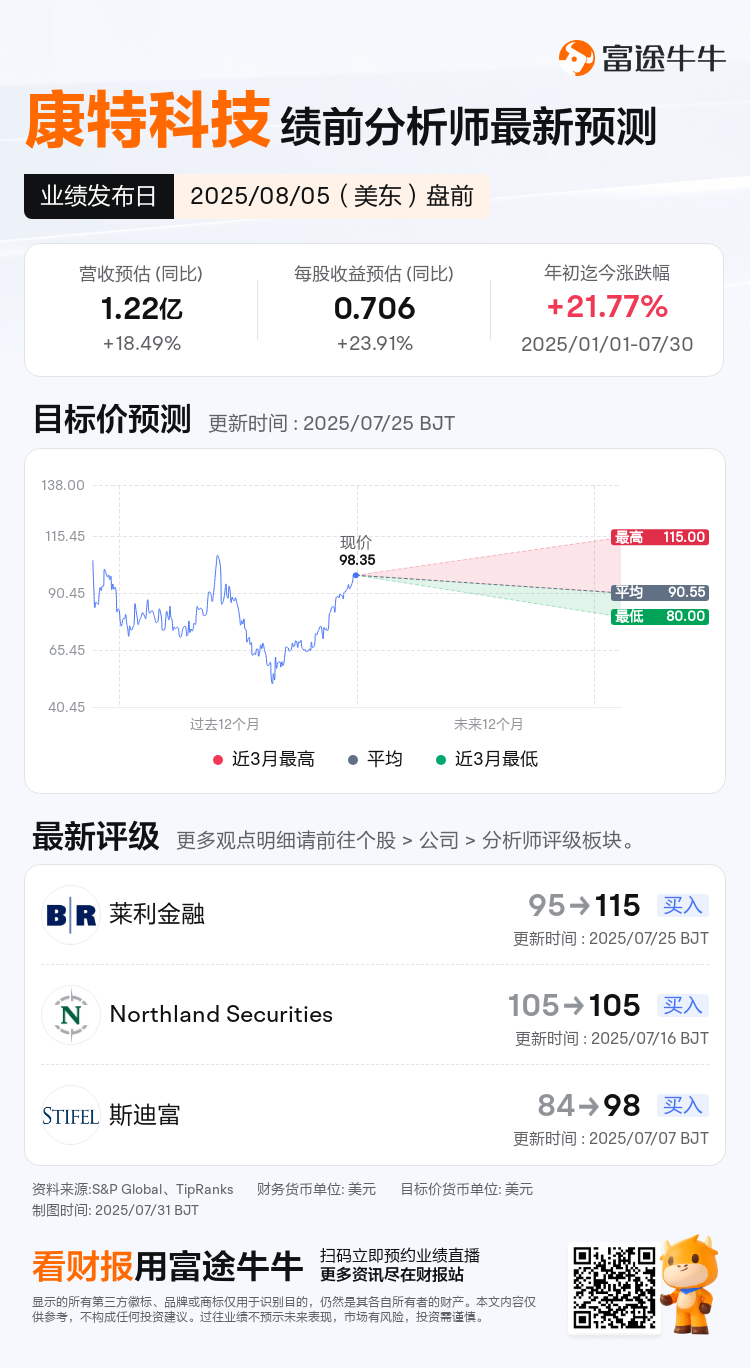
Task: Click the Northland Securities logo icon
Action: (x=71, y=1014)
